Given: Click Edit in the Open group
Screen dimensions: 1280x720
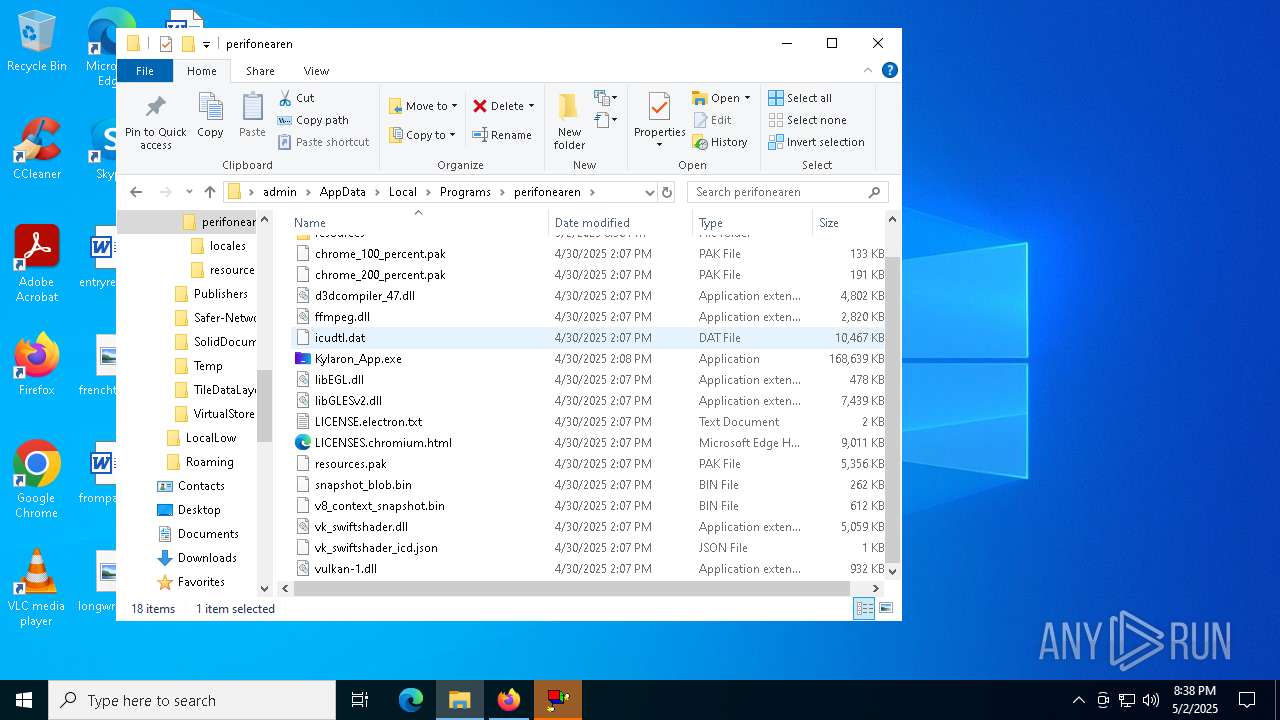Looking at the screenshot, I should tap(713, 120).
